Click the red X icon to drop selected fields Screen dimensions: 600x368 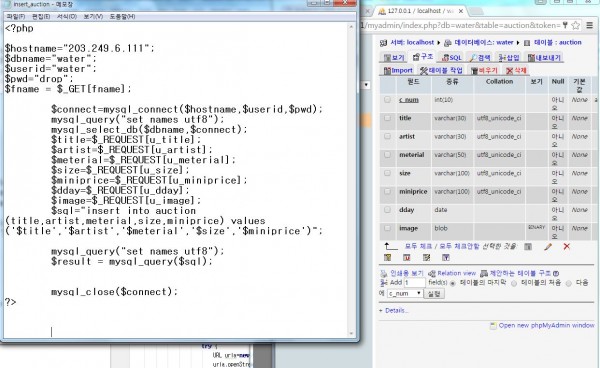coord(567,247)
